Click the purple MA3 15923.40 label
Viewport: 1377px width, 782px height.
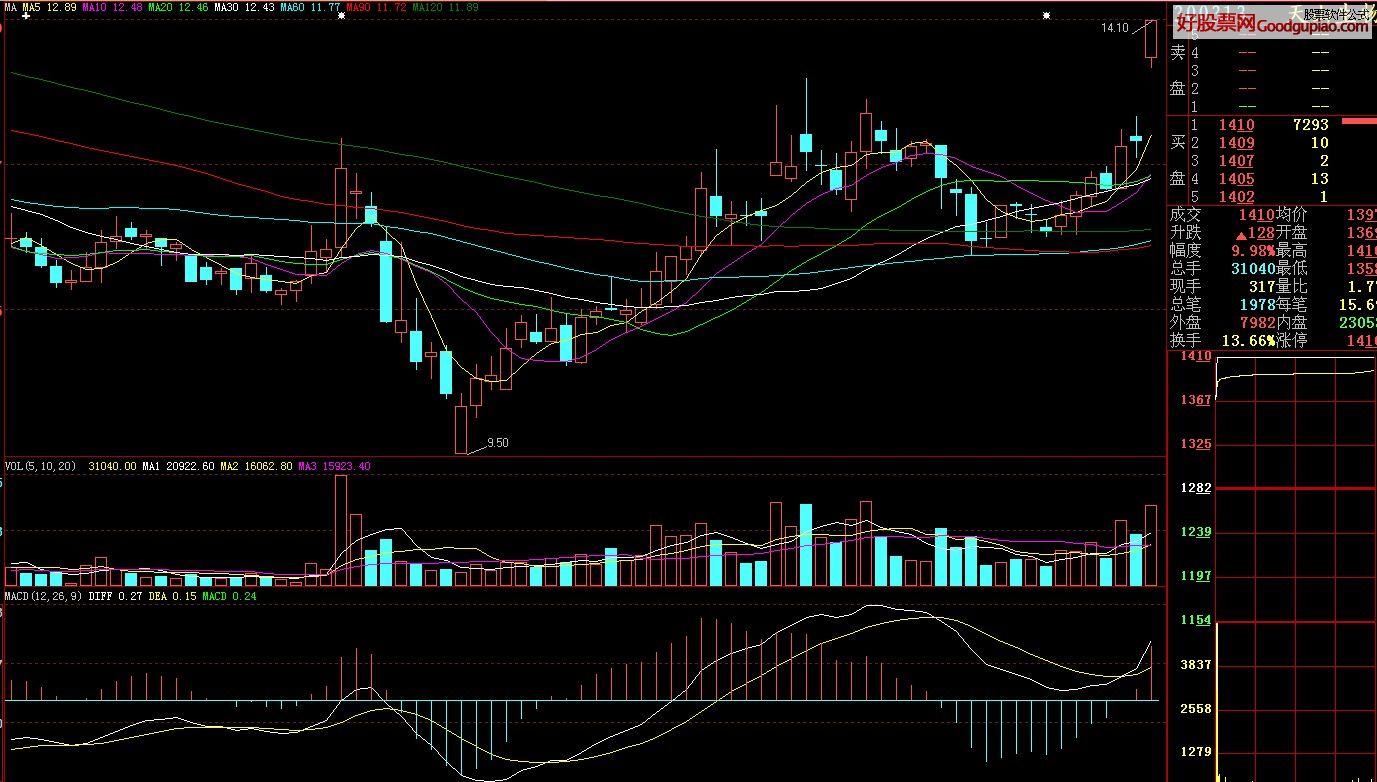(x=335, y=466)
